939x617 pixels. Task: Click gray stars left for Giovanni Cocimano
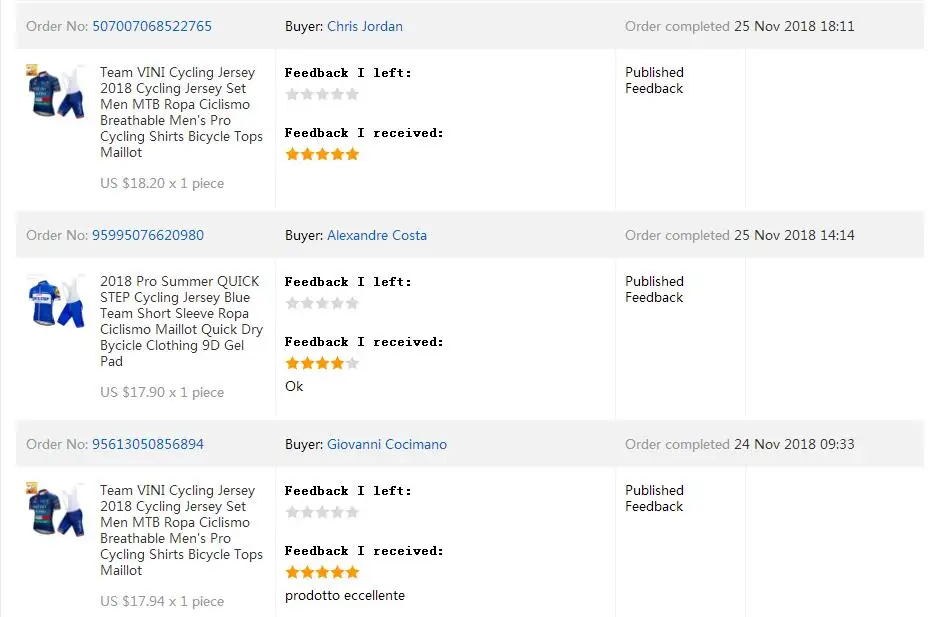pos(322,512)
